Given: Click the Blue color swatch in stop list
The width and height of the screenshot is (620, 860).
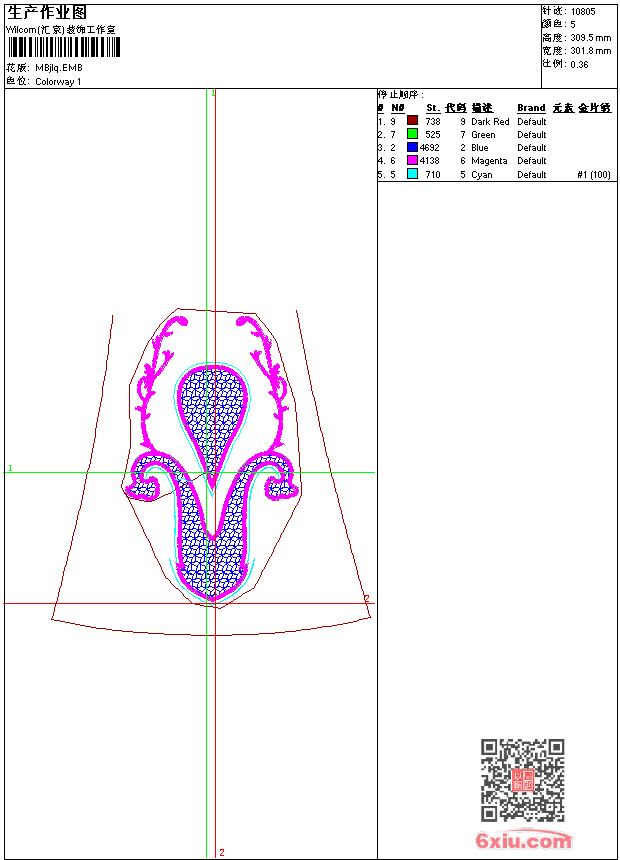Looking at the screenshot, I should coord(412,147).
